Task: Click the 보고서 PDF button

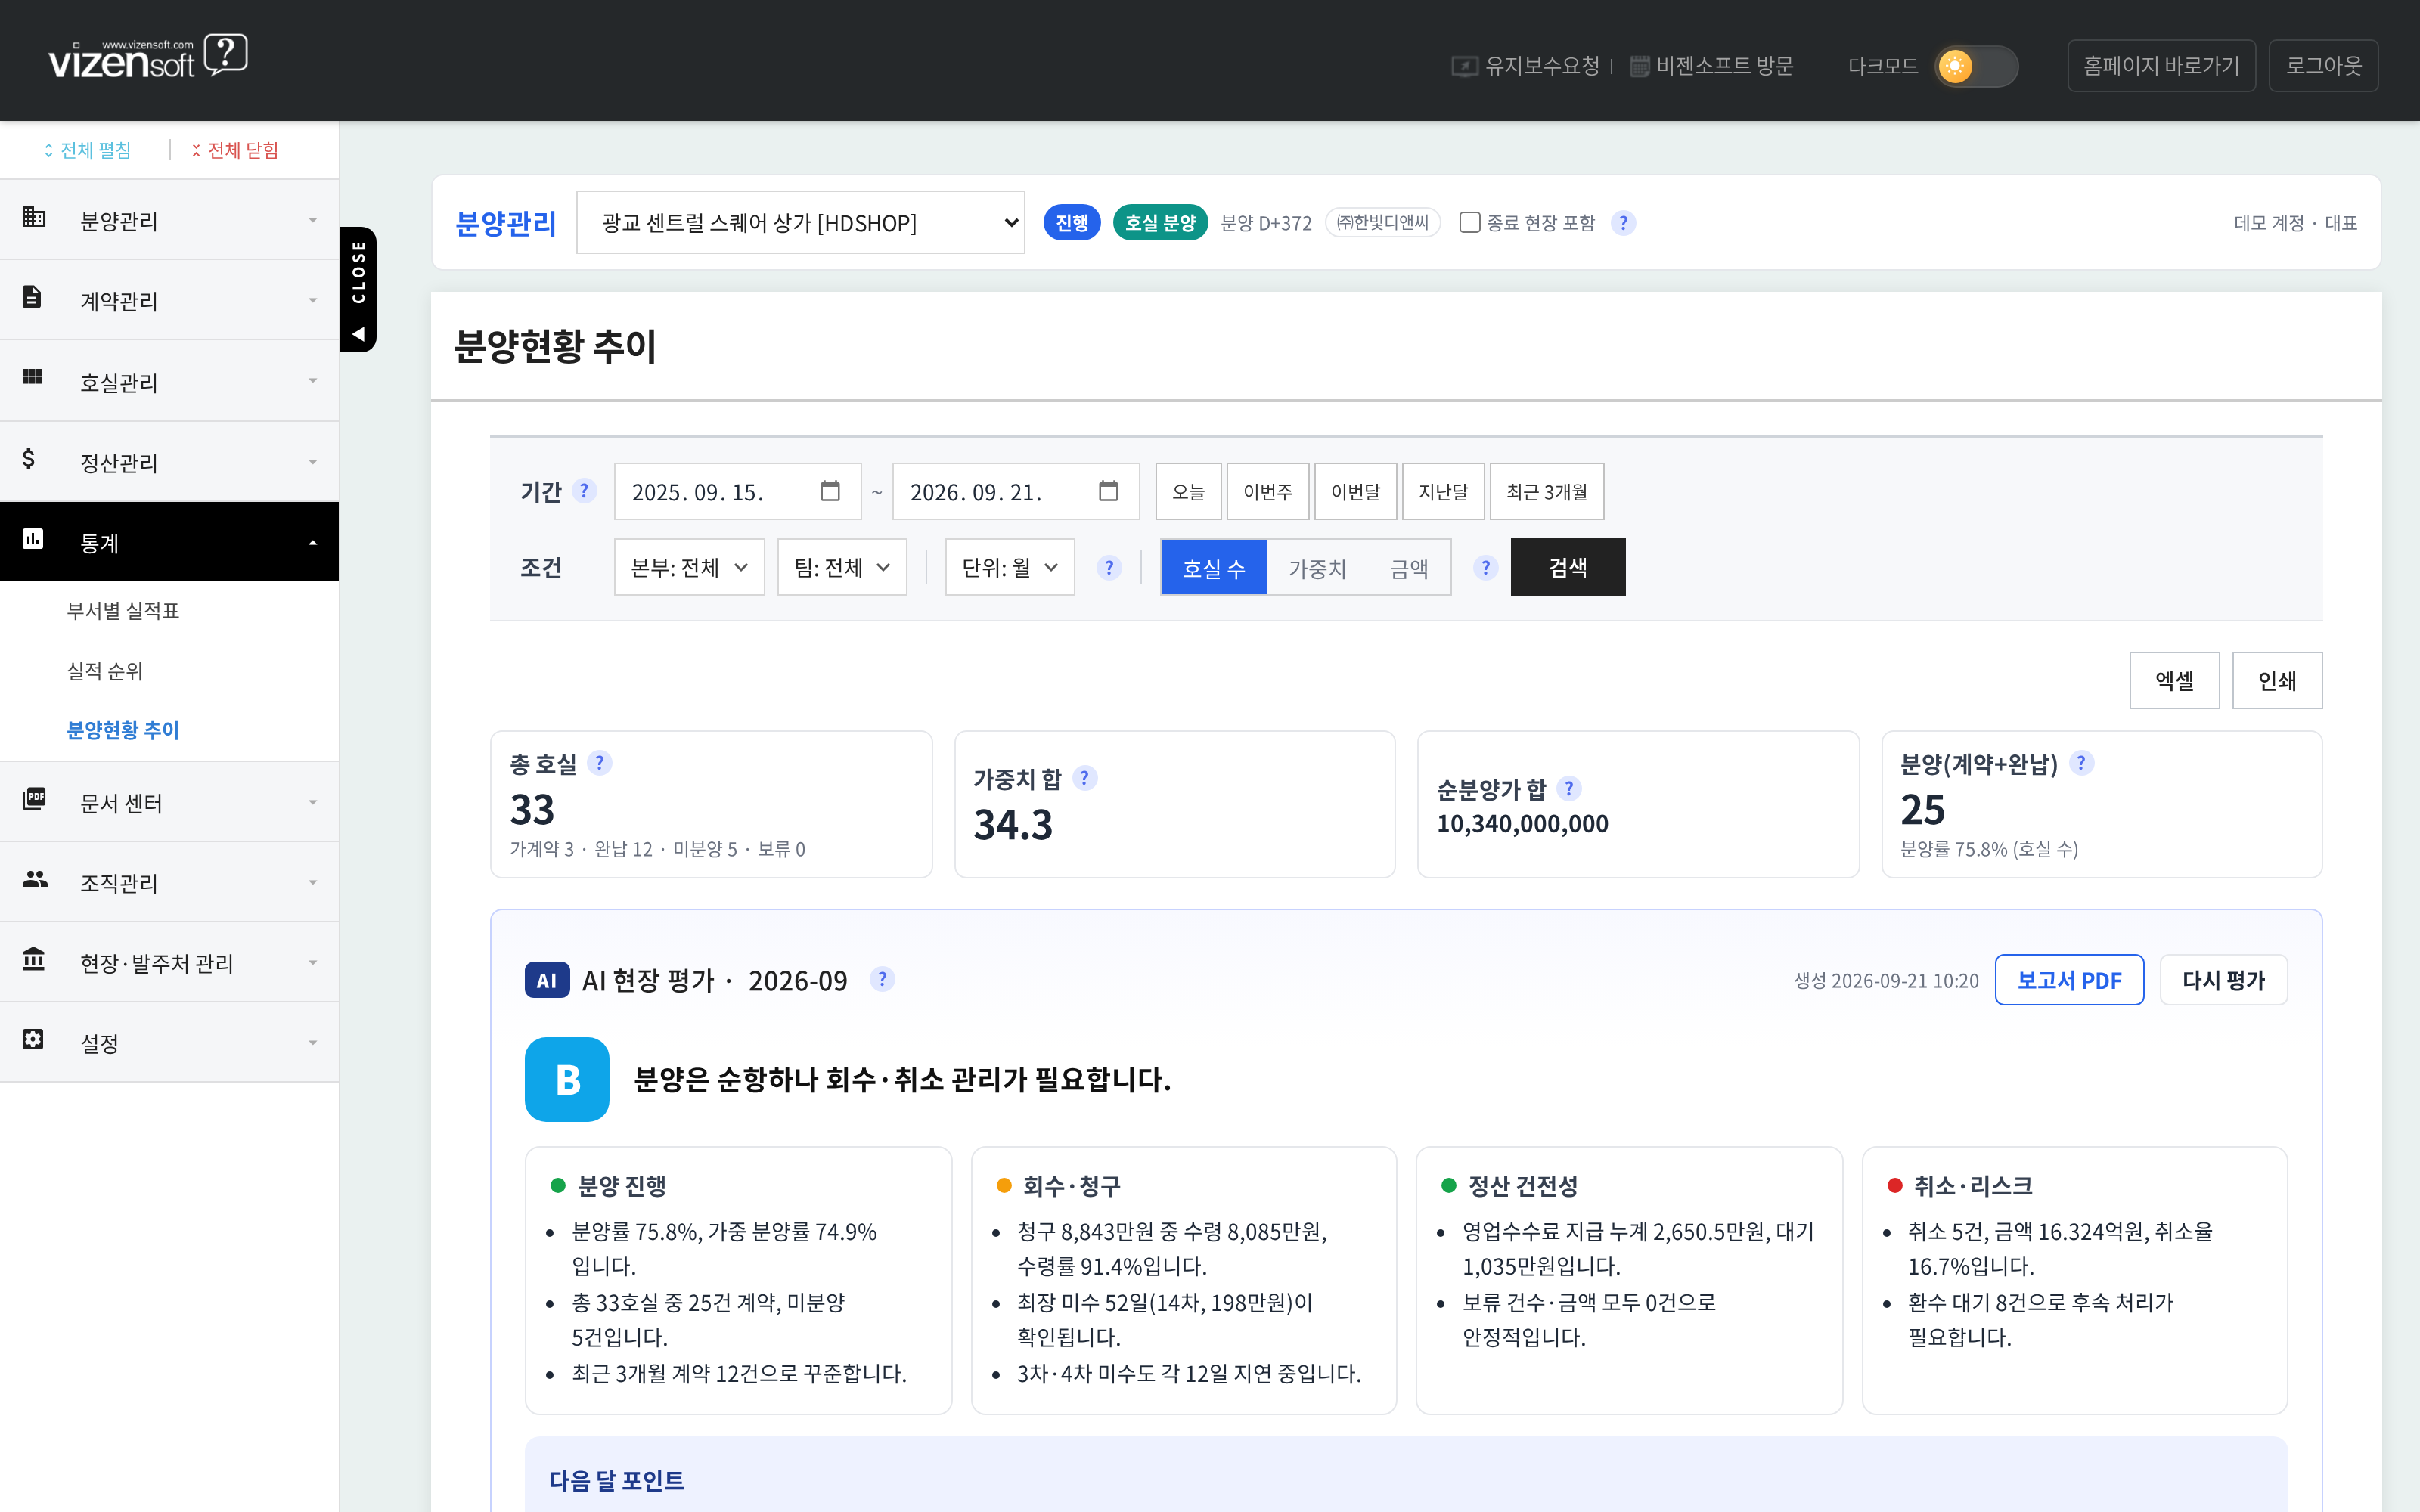Action: [2069, 980]
